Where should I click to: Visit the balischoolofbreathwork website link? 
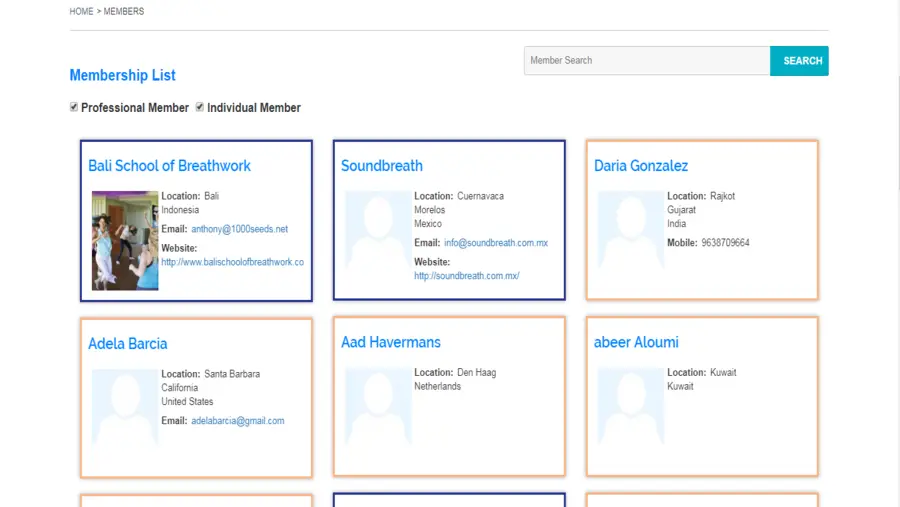coord(232,262)
